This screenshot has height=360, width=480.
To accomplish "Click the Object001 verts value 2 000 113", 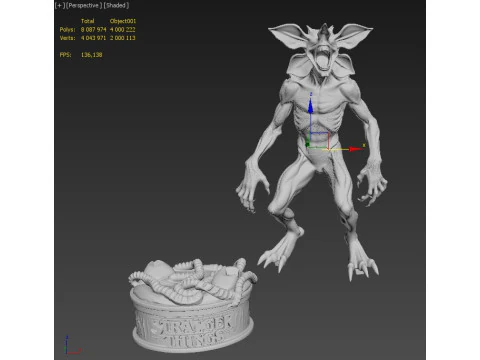I will point(123,38).
